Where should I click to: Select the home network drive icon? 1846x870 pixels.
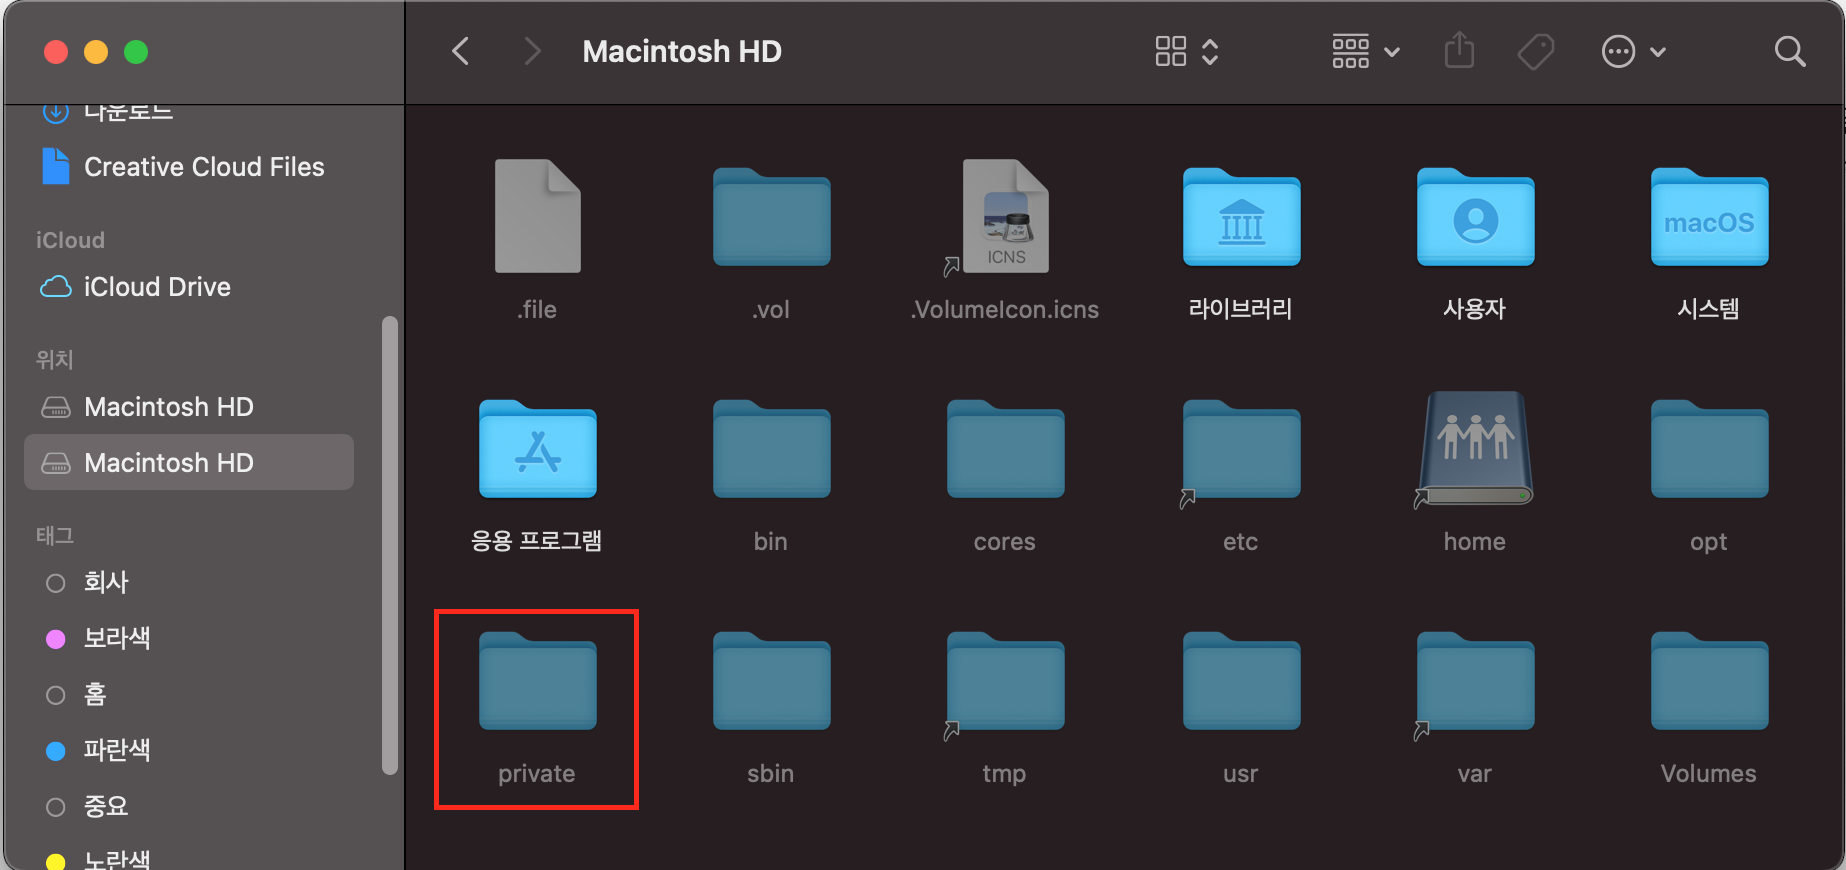(x=1475, y=448)
